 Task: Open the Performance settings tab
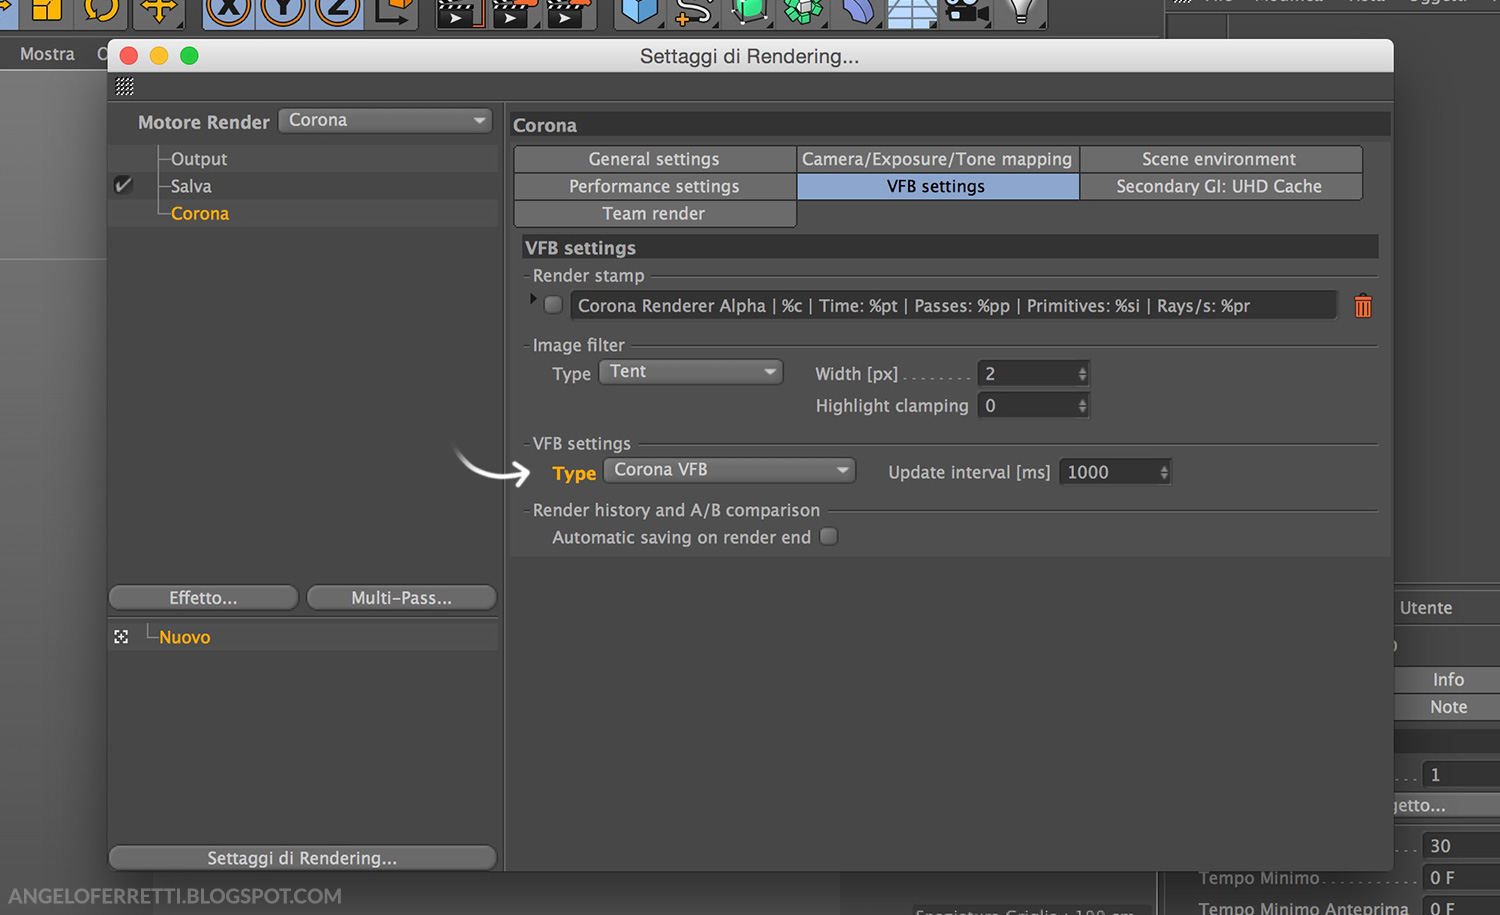coord(654,186)
